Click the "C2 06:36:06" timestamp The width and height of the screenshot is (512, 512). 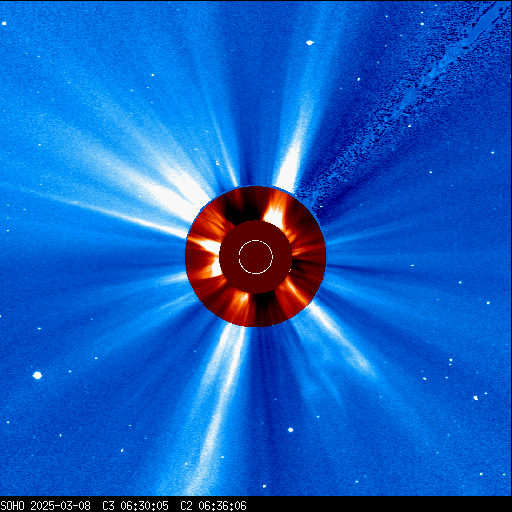tap(213, 506)
